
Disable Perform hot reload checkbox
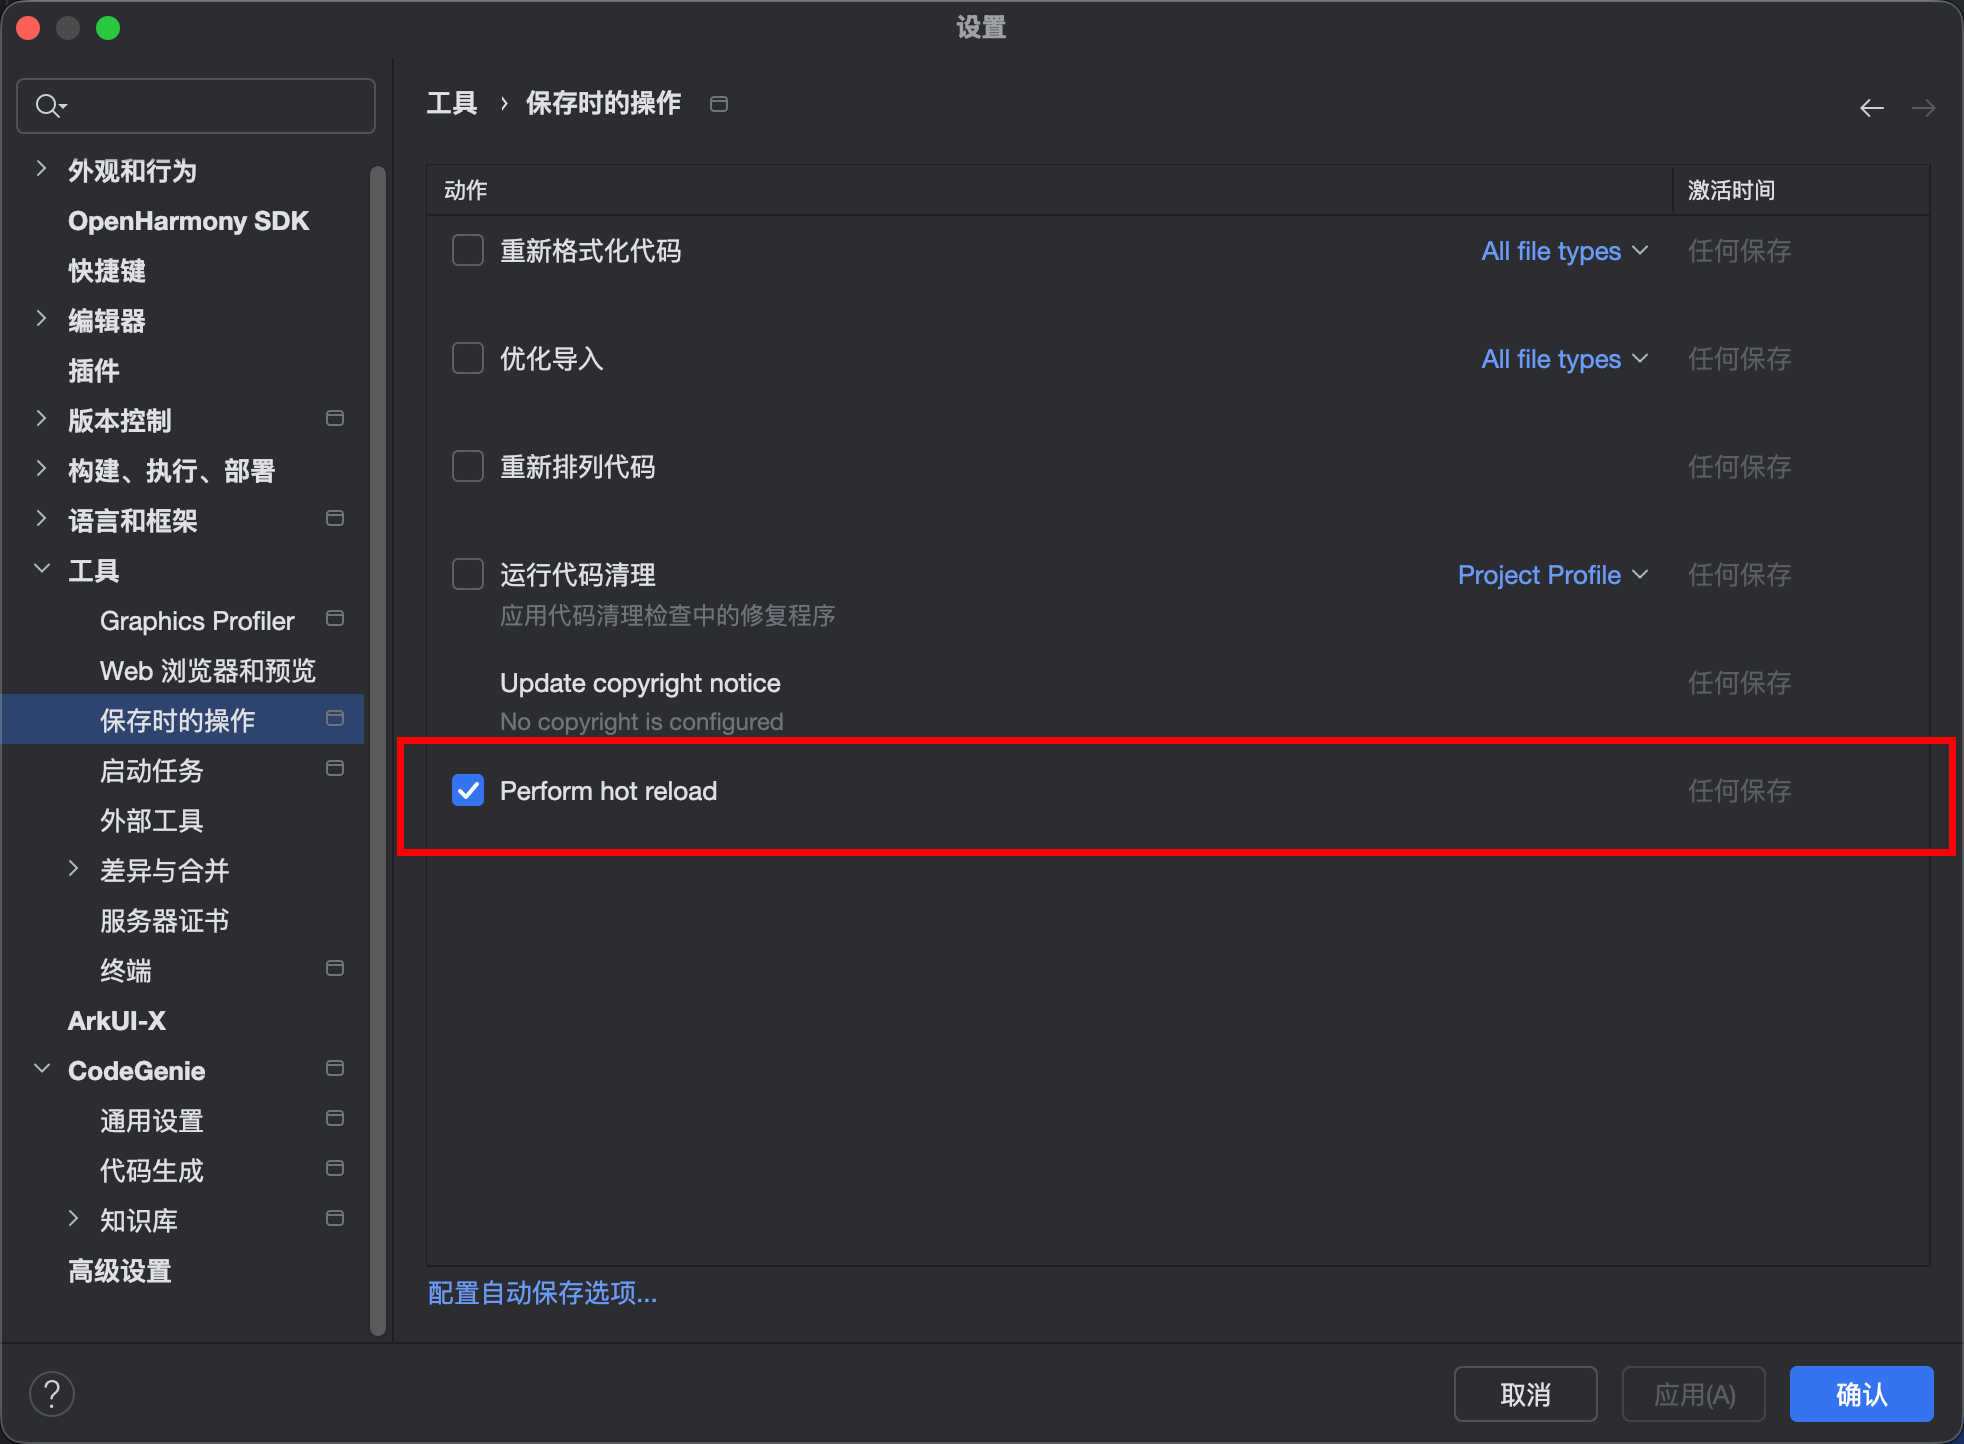[x=468, y=790]
